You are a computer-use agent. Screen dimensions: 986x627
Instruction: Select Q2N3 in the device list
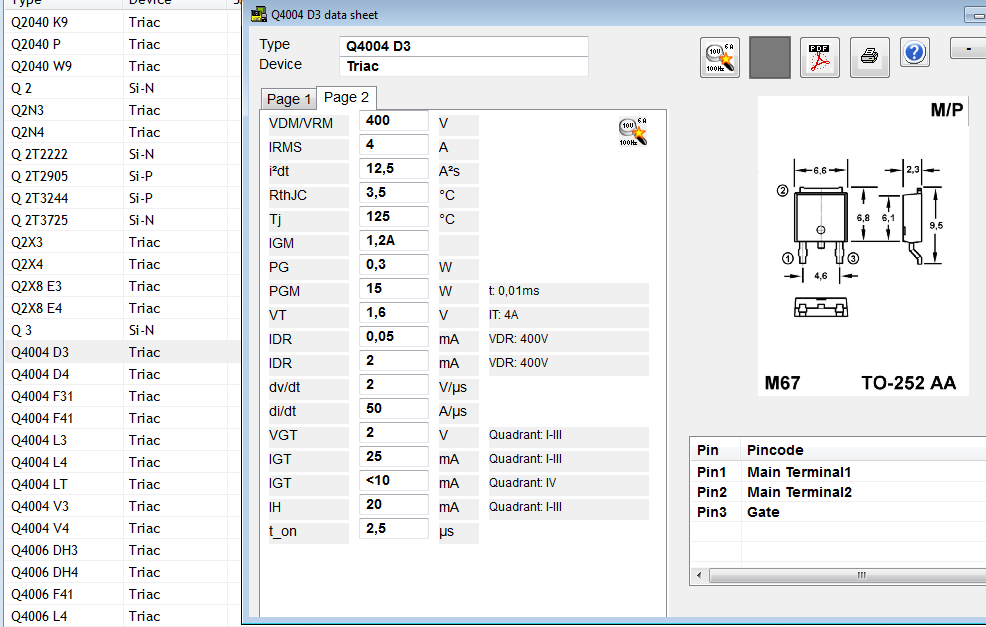pyautogui.click(x=122, y=110)
